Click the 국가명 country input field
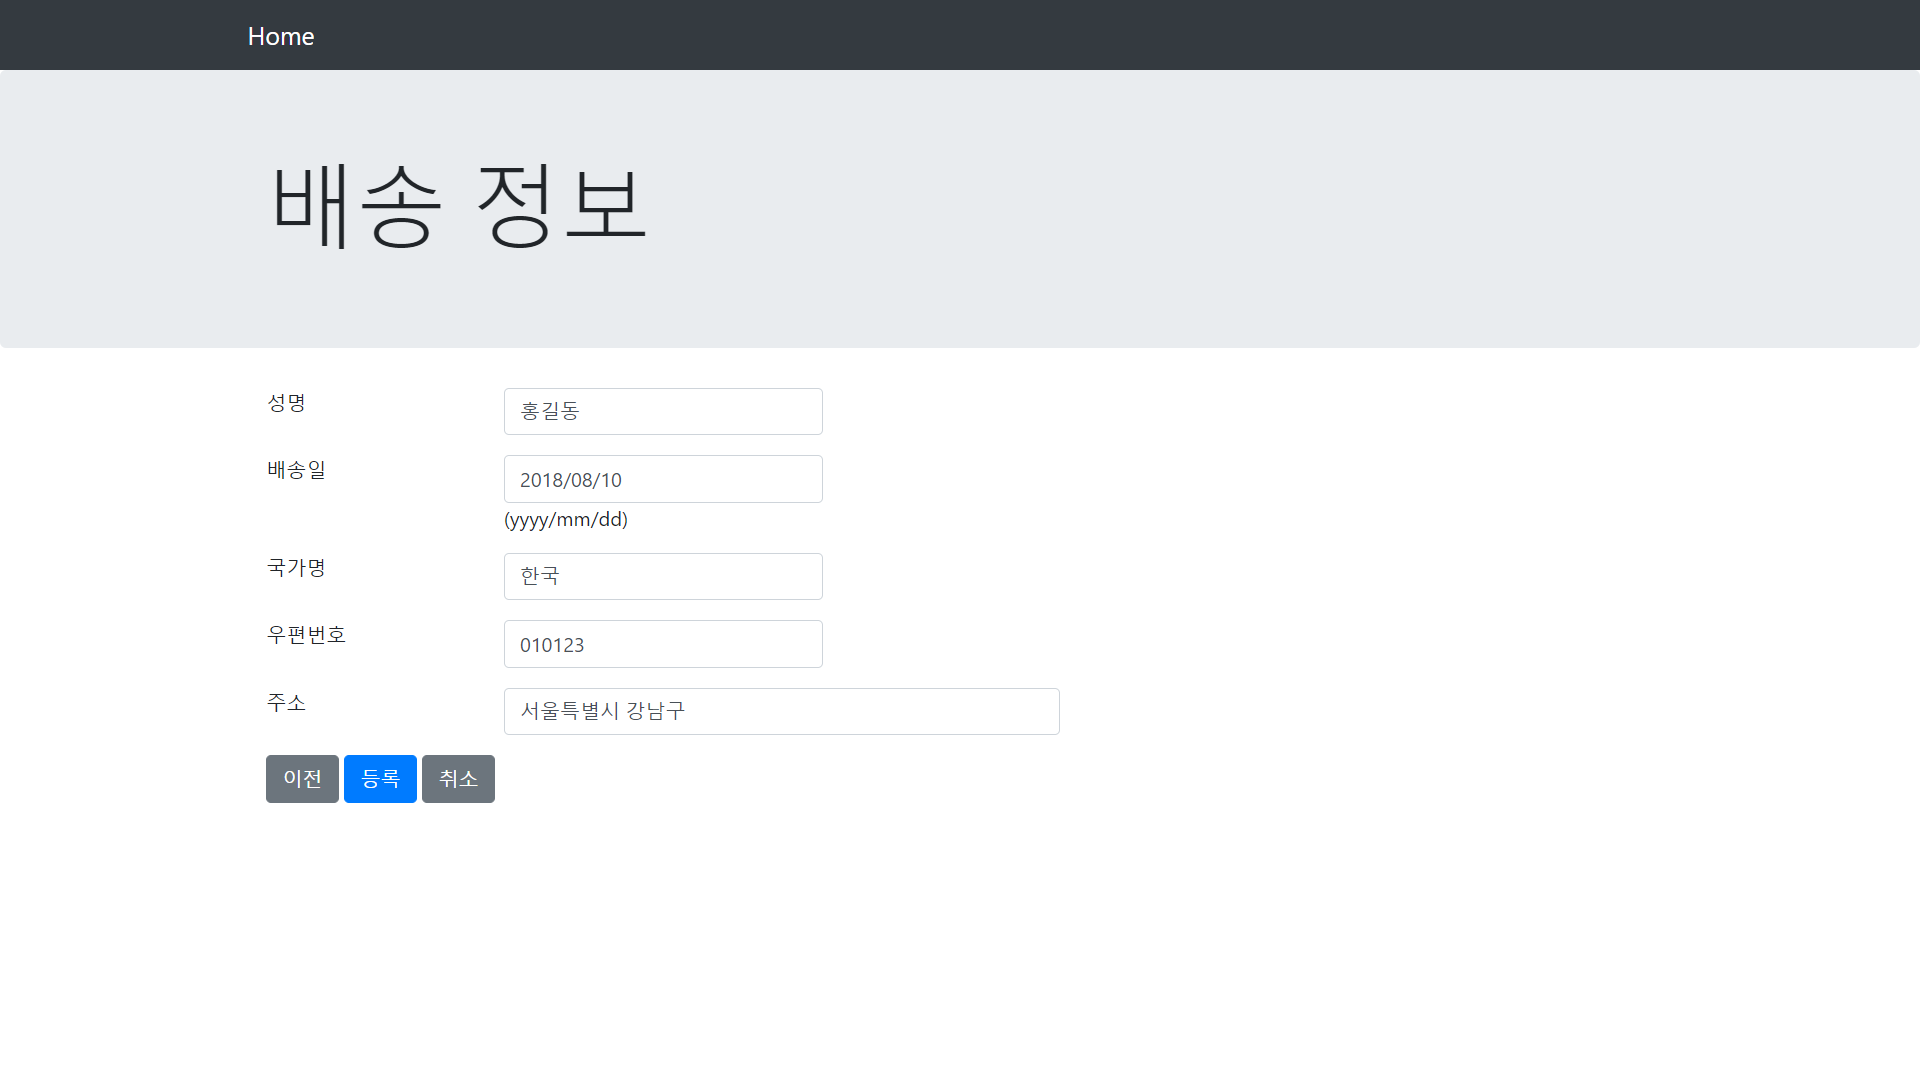Viewport: 1920px width, 1080px height. tap(663, 576)
